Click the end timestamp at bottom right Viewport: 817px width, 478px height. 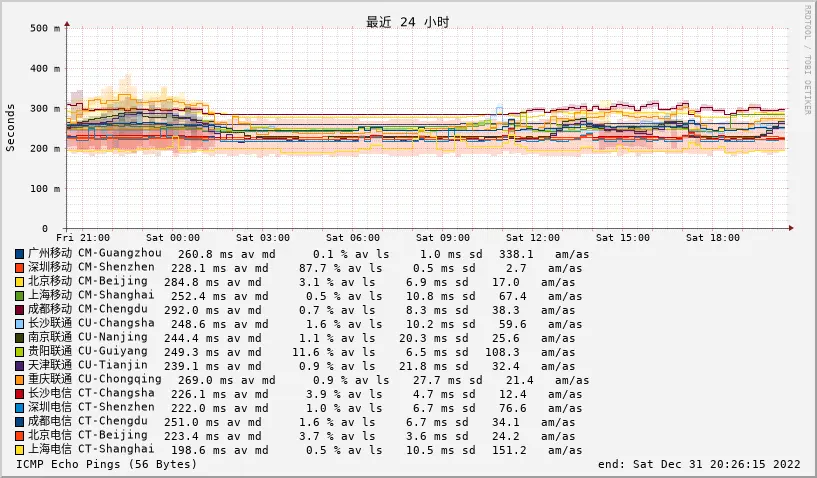pos(699,464)
